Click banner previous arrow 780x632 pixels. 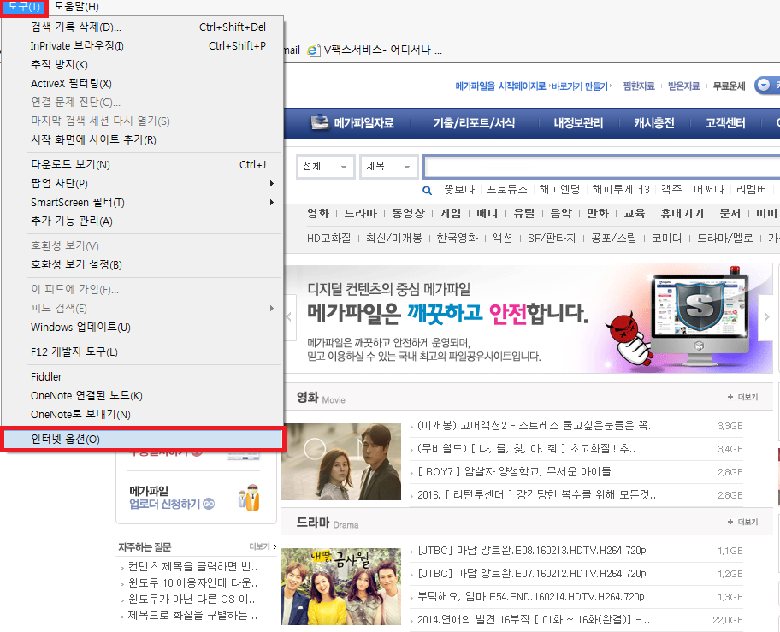pos(289,317)
